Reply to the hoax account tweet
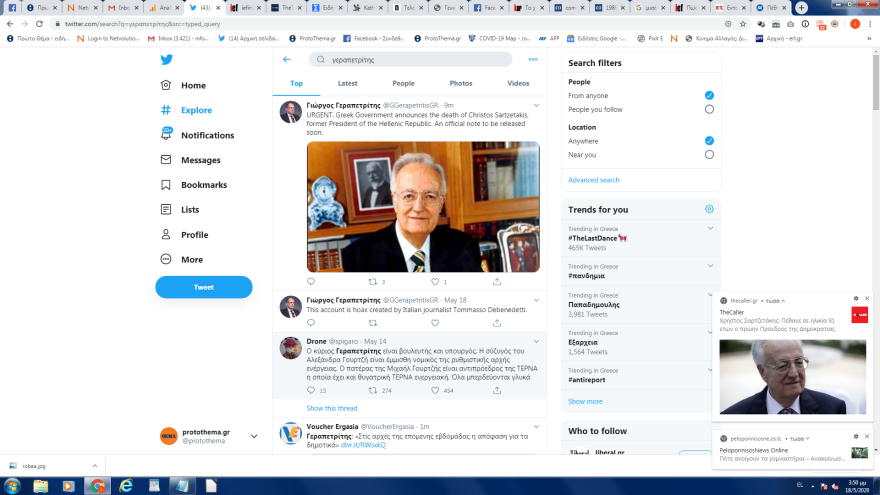Image resolution: width=880 pixels, height=495 pixels. point(311,323)
